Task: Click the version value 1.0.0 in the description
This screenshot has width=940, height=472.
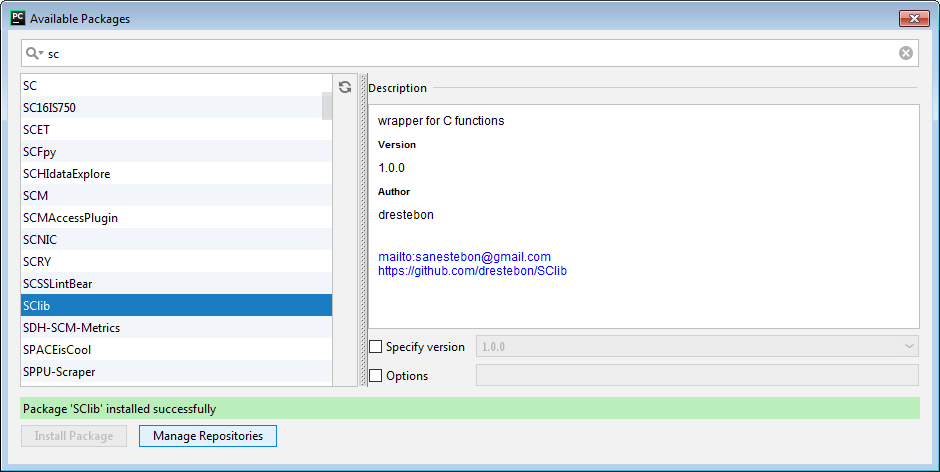Action: (x=391, y=168)
